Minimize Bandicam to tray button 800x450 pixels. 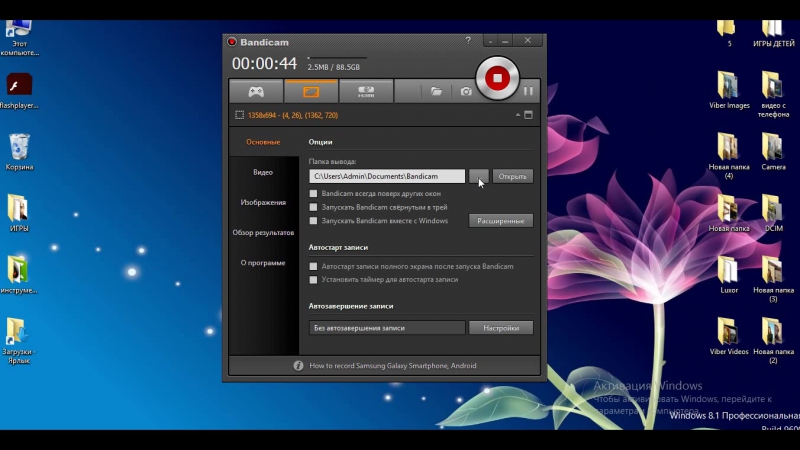tap(490, 41)
